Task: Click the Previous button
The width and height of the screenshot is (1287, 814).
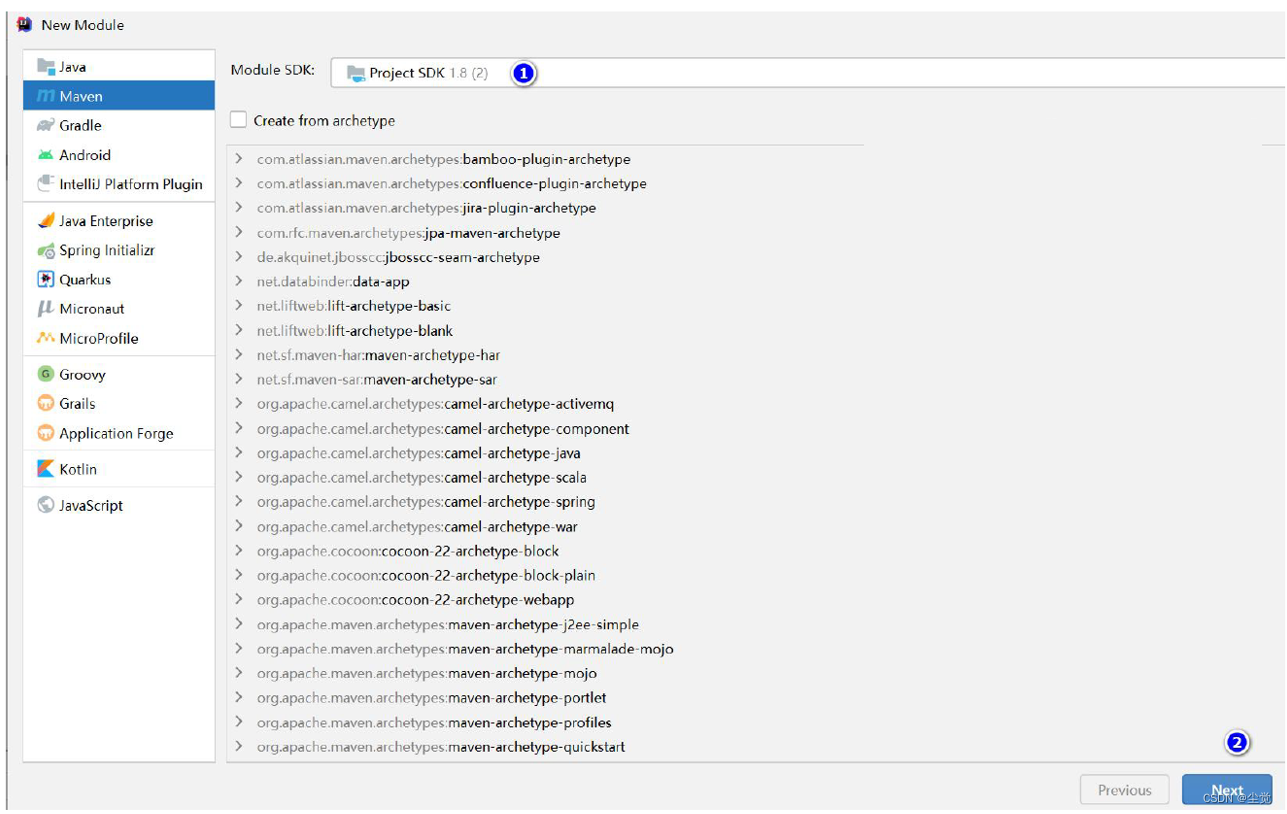Action: click(1124, 789)
